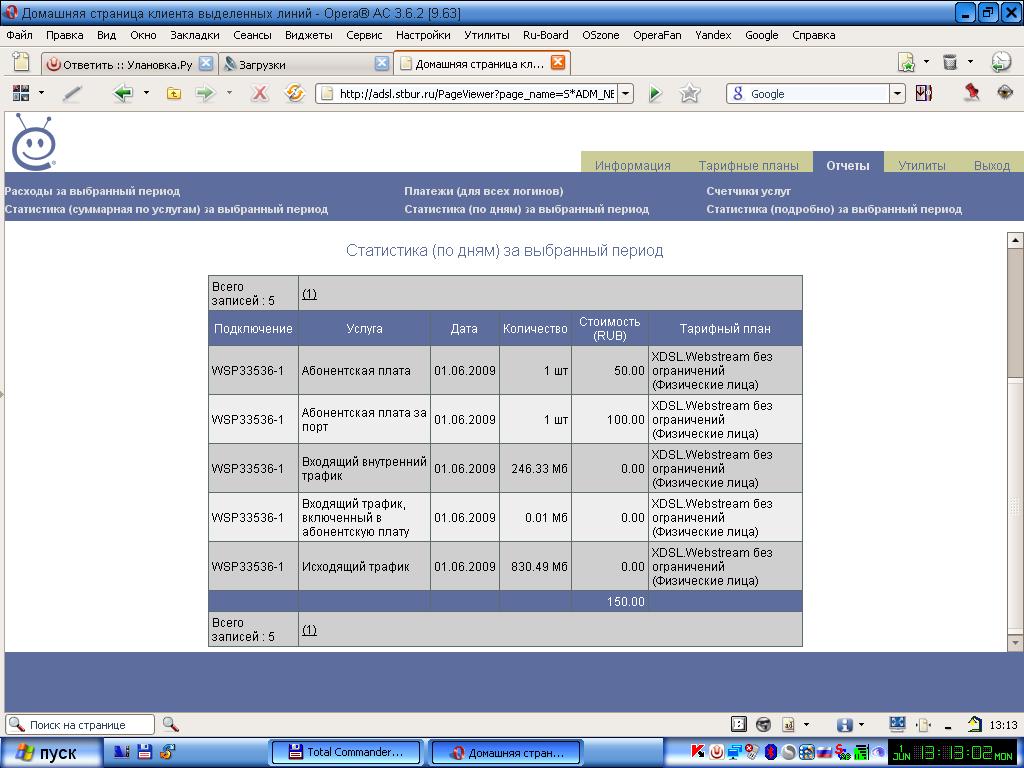Click the new tab page icon
This screenshot has width=1024, height=768.
(x=20, y=62)
